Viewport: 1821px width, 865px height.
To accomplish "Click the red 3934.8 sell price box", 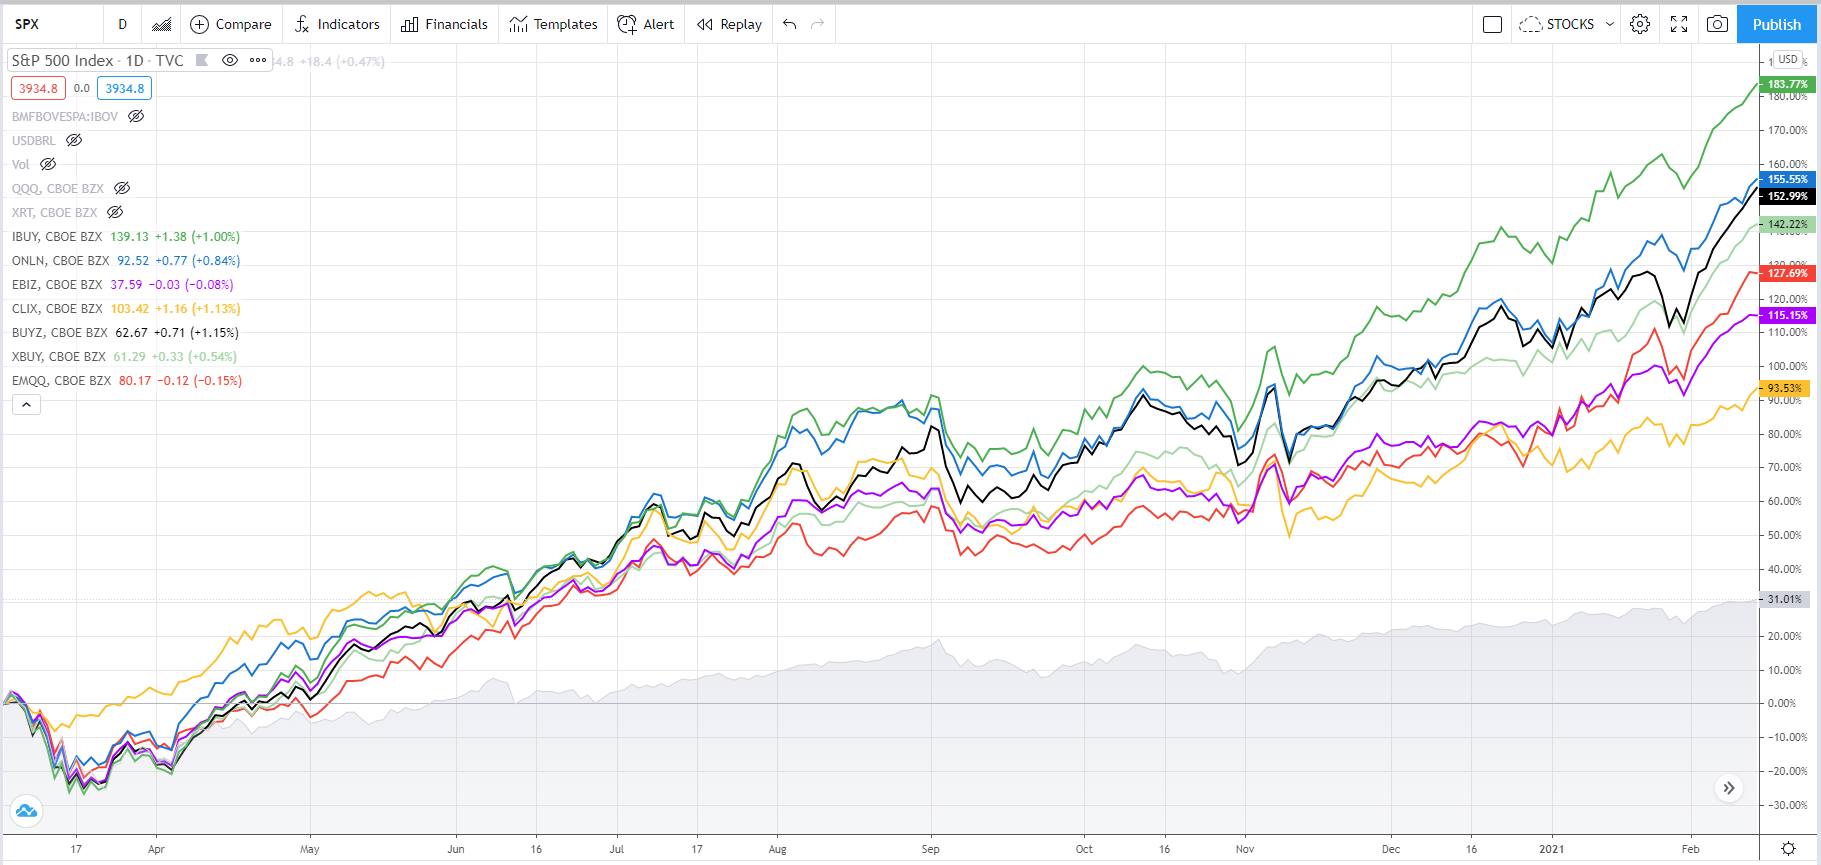I will [38, 88].
